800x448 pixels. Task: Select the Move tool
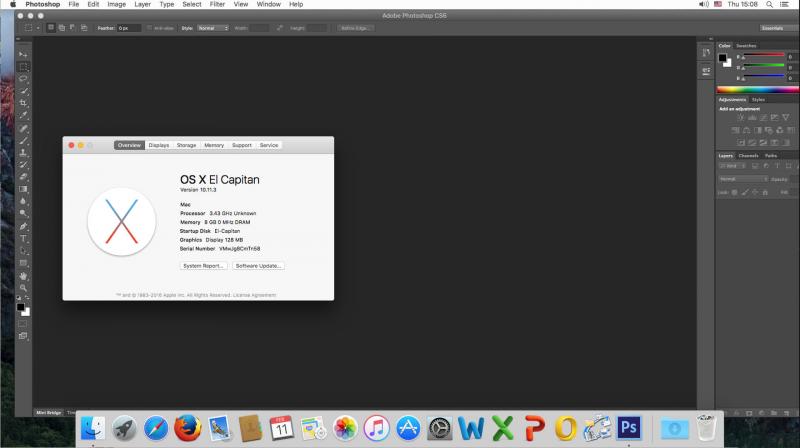[23, 54]
